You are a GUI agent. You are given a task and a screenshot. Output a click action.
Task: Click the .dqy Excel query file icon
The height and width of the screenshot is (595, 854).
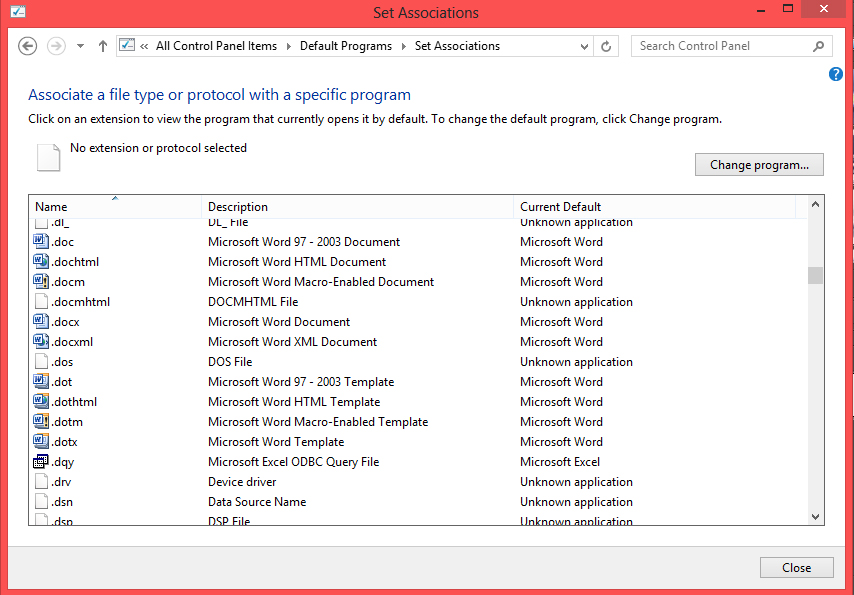tap(41, 462)
